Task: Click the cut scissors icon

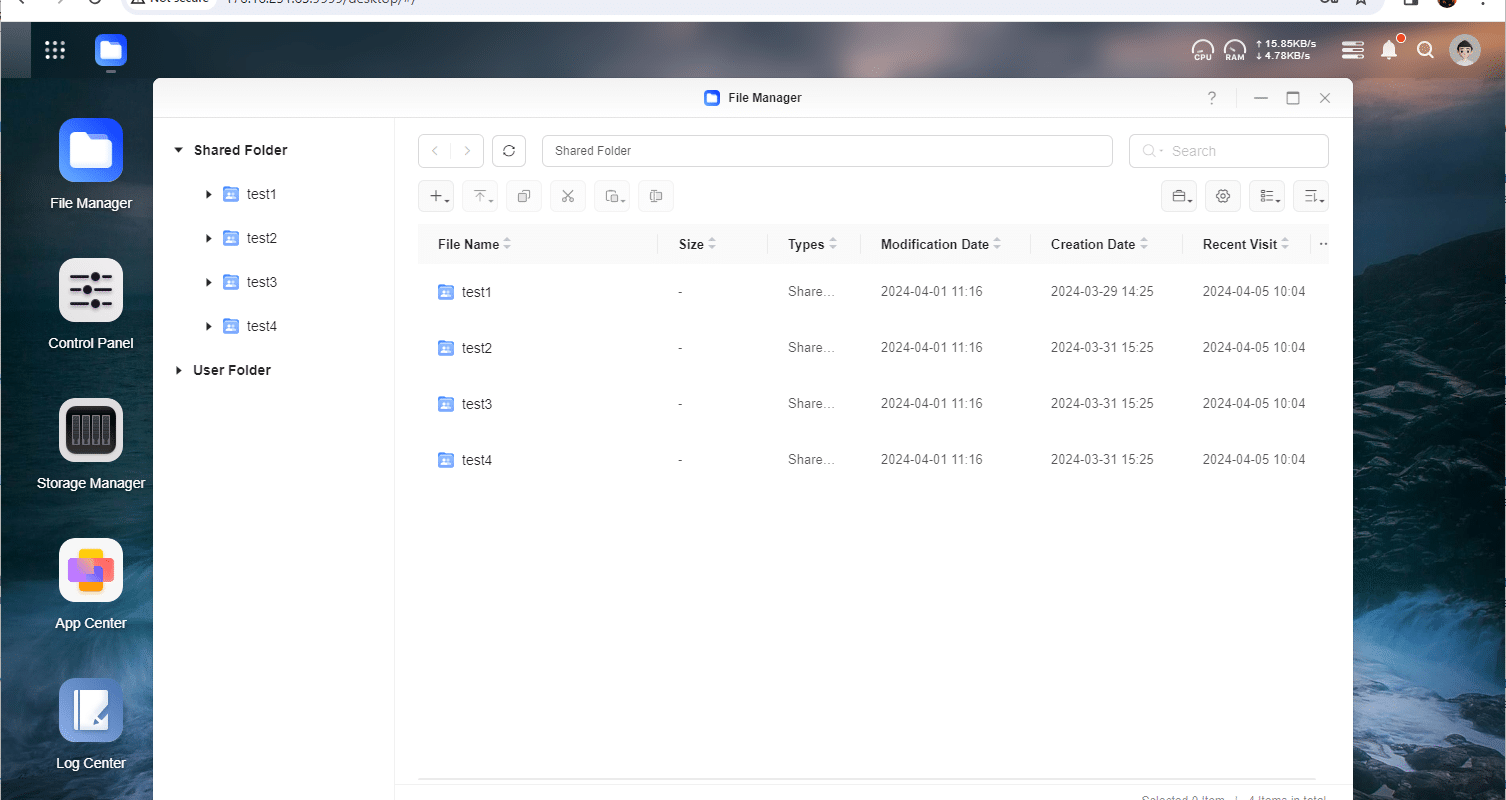Action: point(567,196)
